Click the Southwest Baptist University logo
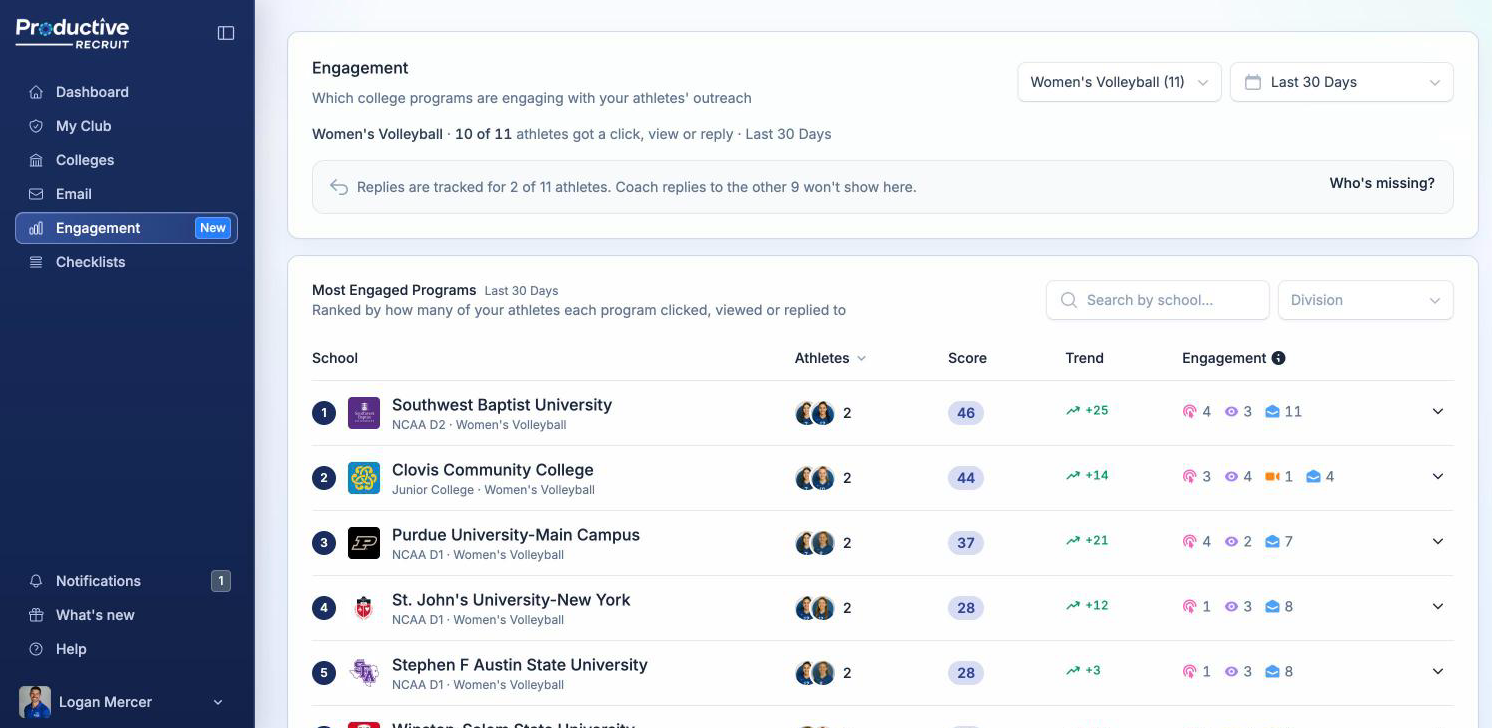Image resolution: width=1492 pixels, height=728 pixels. 364,413
